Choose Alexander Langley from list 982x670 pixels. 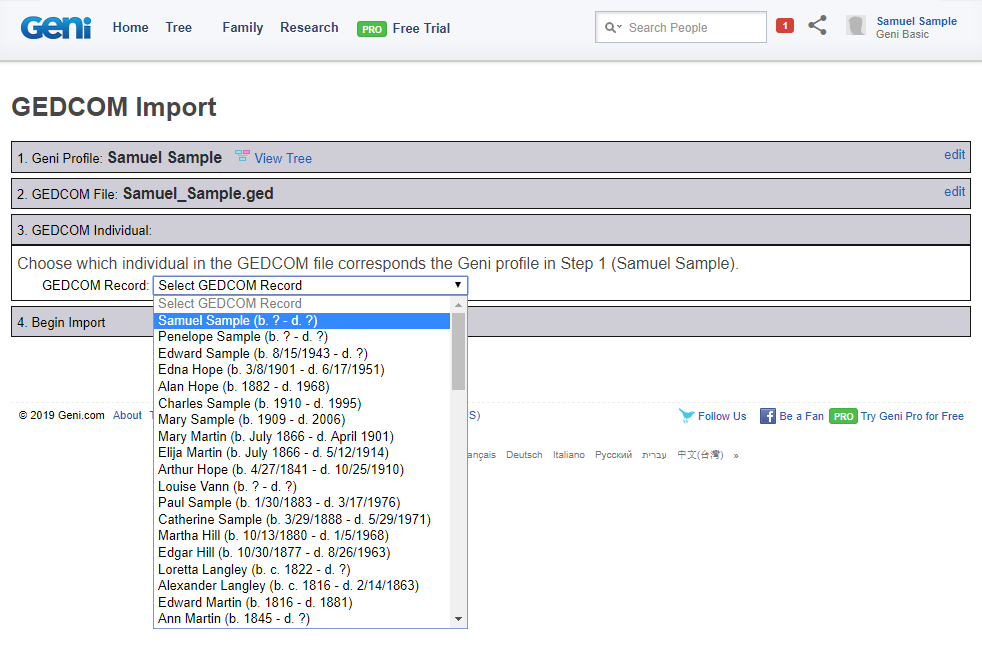(301, 586)
